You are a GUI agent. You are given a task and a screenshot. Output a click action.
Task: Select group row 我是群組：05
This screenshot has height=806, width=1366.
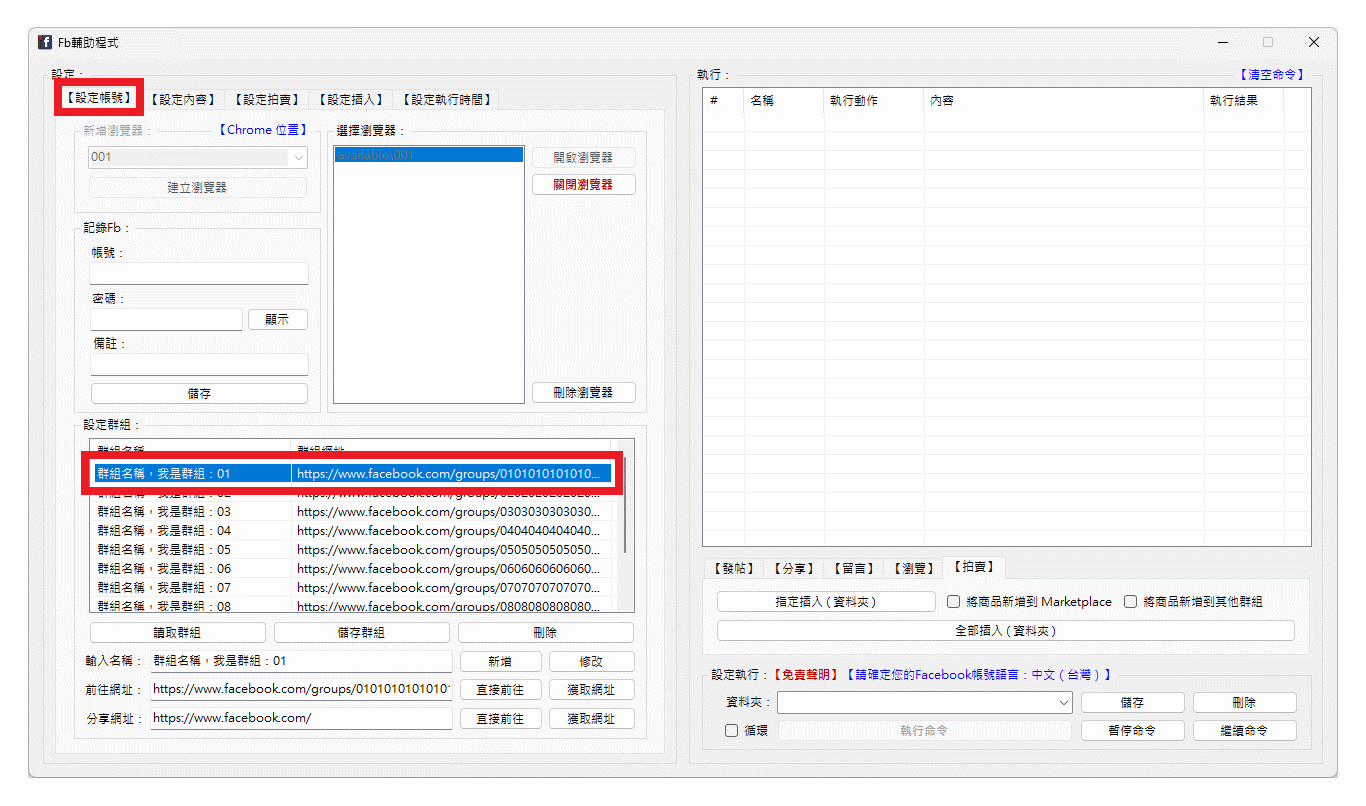tap(352, 549)
